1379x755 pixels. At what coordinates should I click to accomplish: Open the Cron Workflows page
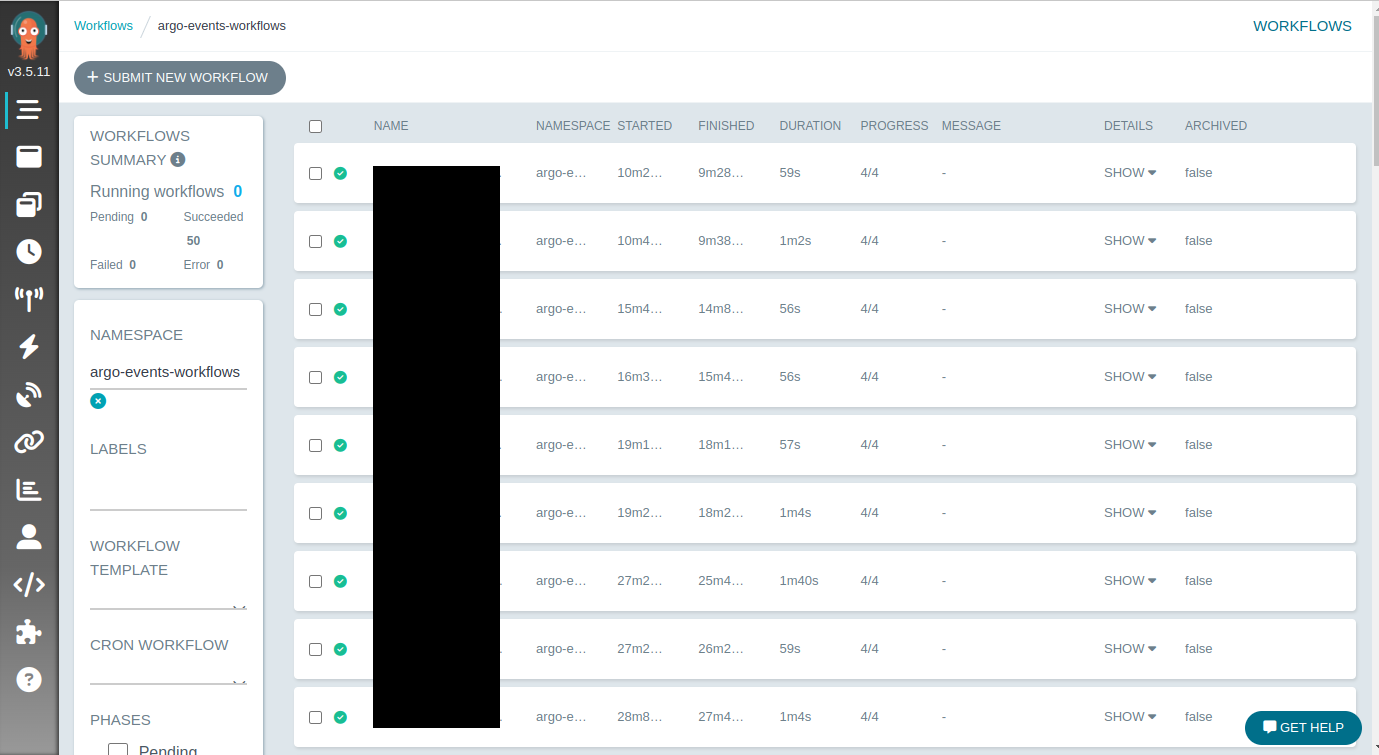tap(29, 252)
